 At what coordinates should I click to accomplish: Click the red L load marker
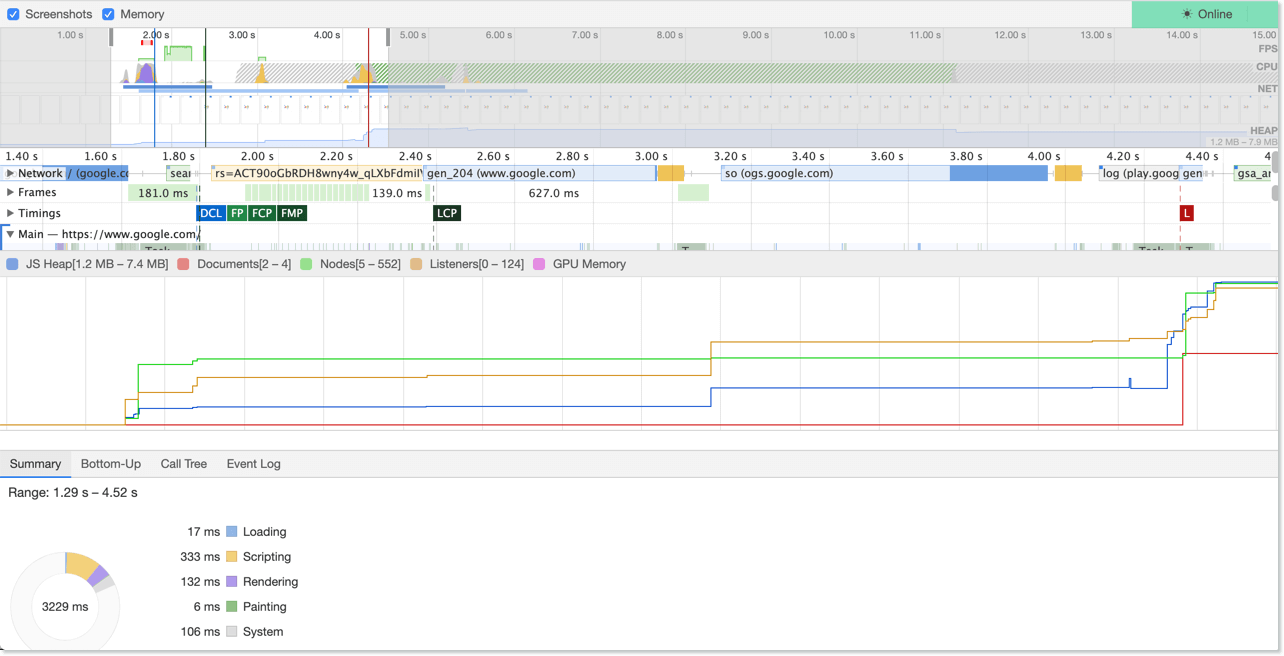(x=1186, y=213)
